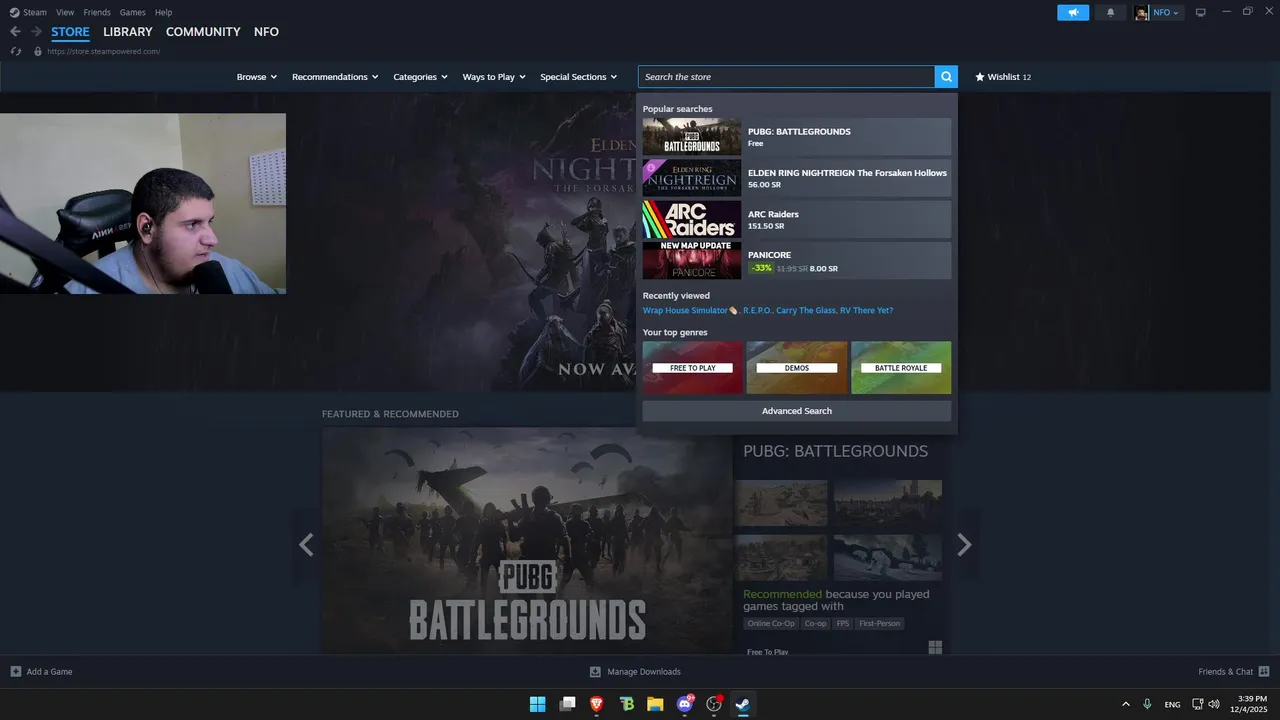Click the microphone tray icon
Screen dimensions: 1280x720
click(x=1148, y=704)
